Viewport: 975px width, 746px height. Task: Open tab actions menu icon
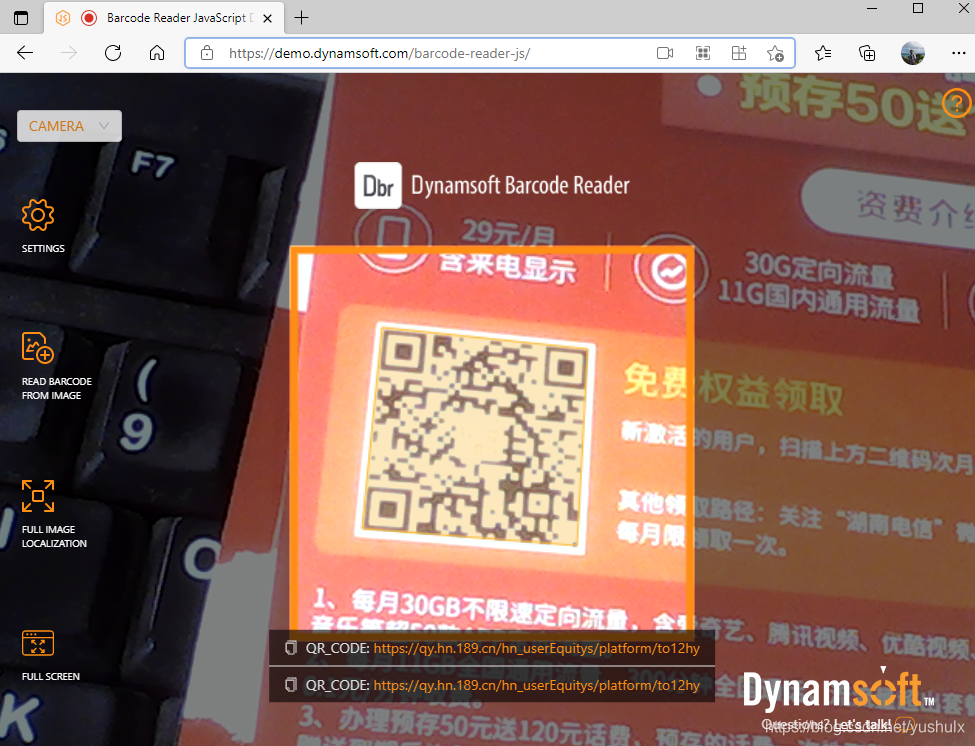21,18
